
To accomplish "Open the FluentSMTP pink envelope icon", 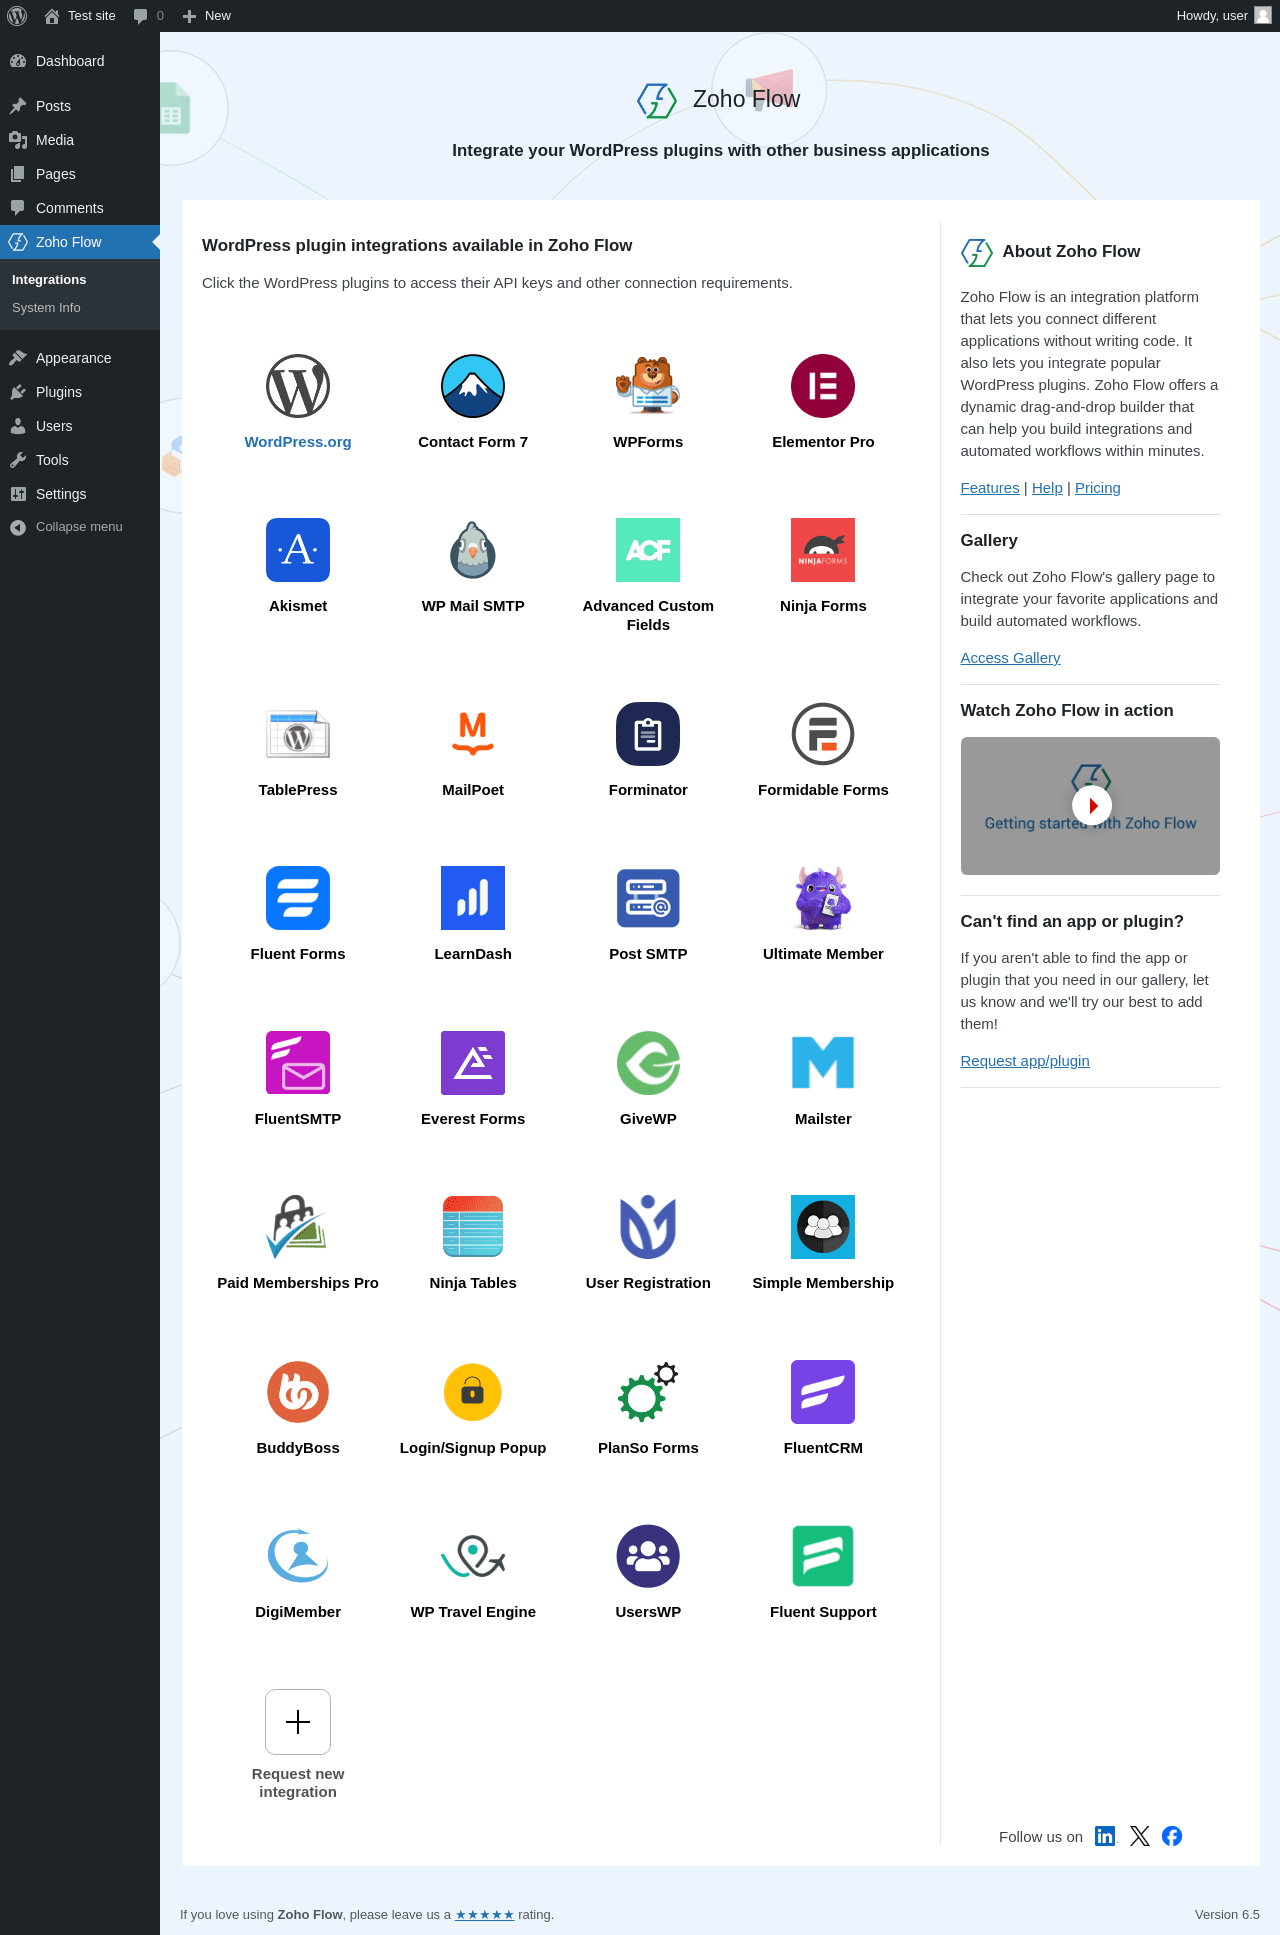I will tap(298, 1063).
